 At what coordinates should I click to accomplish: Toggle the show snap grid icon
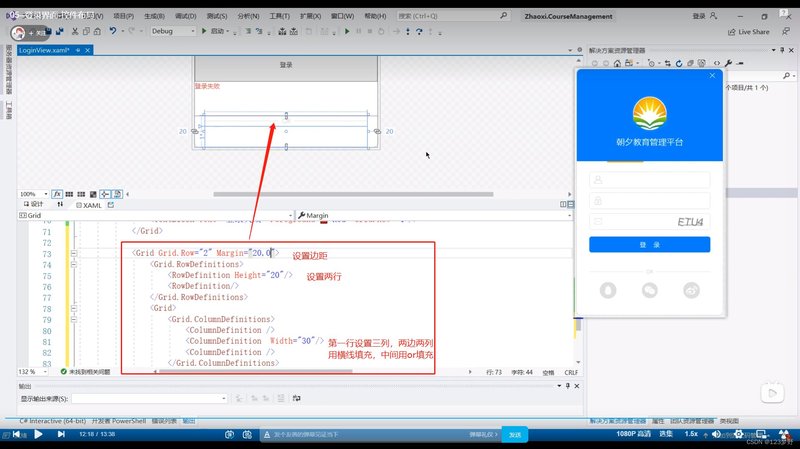click(69, 194)
